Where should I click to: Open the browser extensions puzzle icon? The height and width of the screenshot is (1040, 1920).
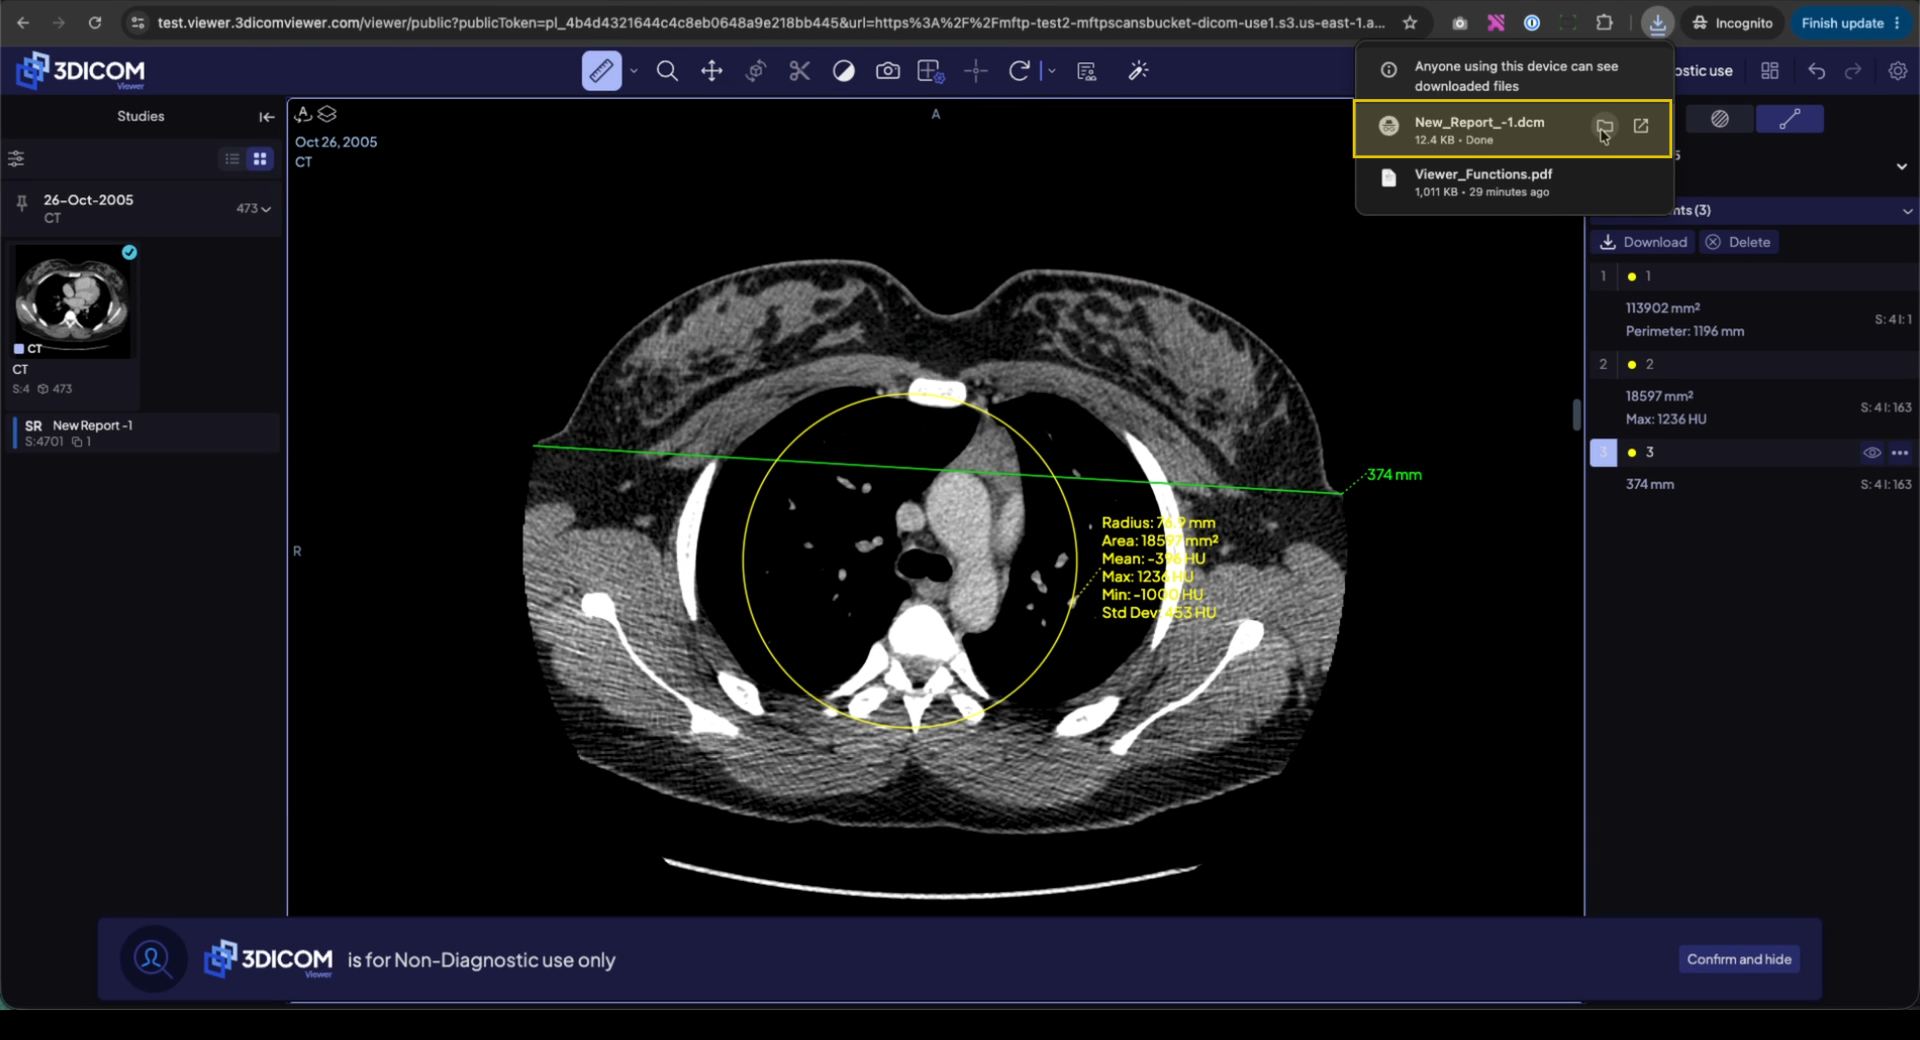pyautogui.click(x=1605, y=23)
